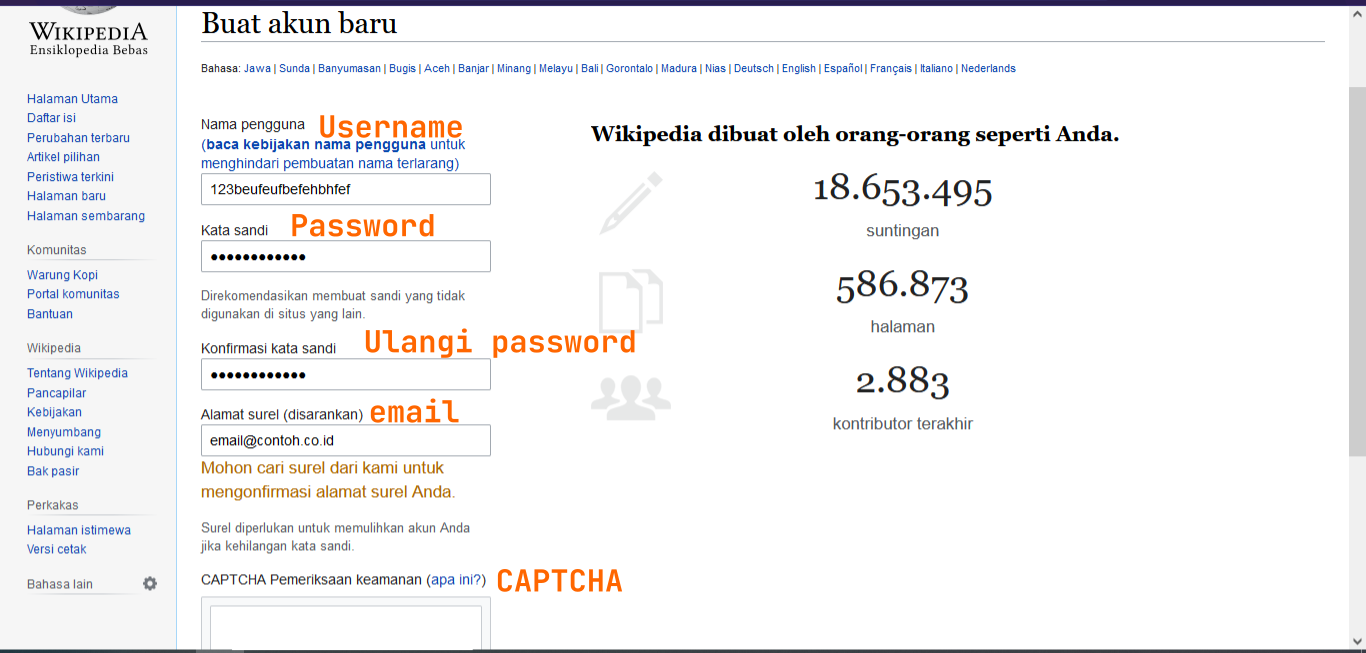Open Hubungi kami link

pyautogui.click(x=65, y=451)
